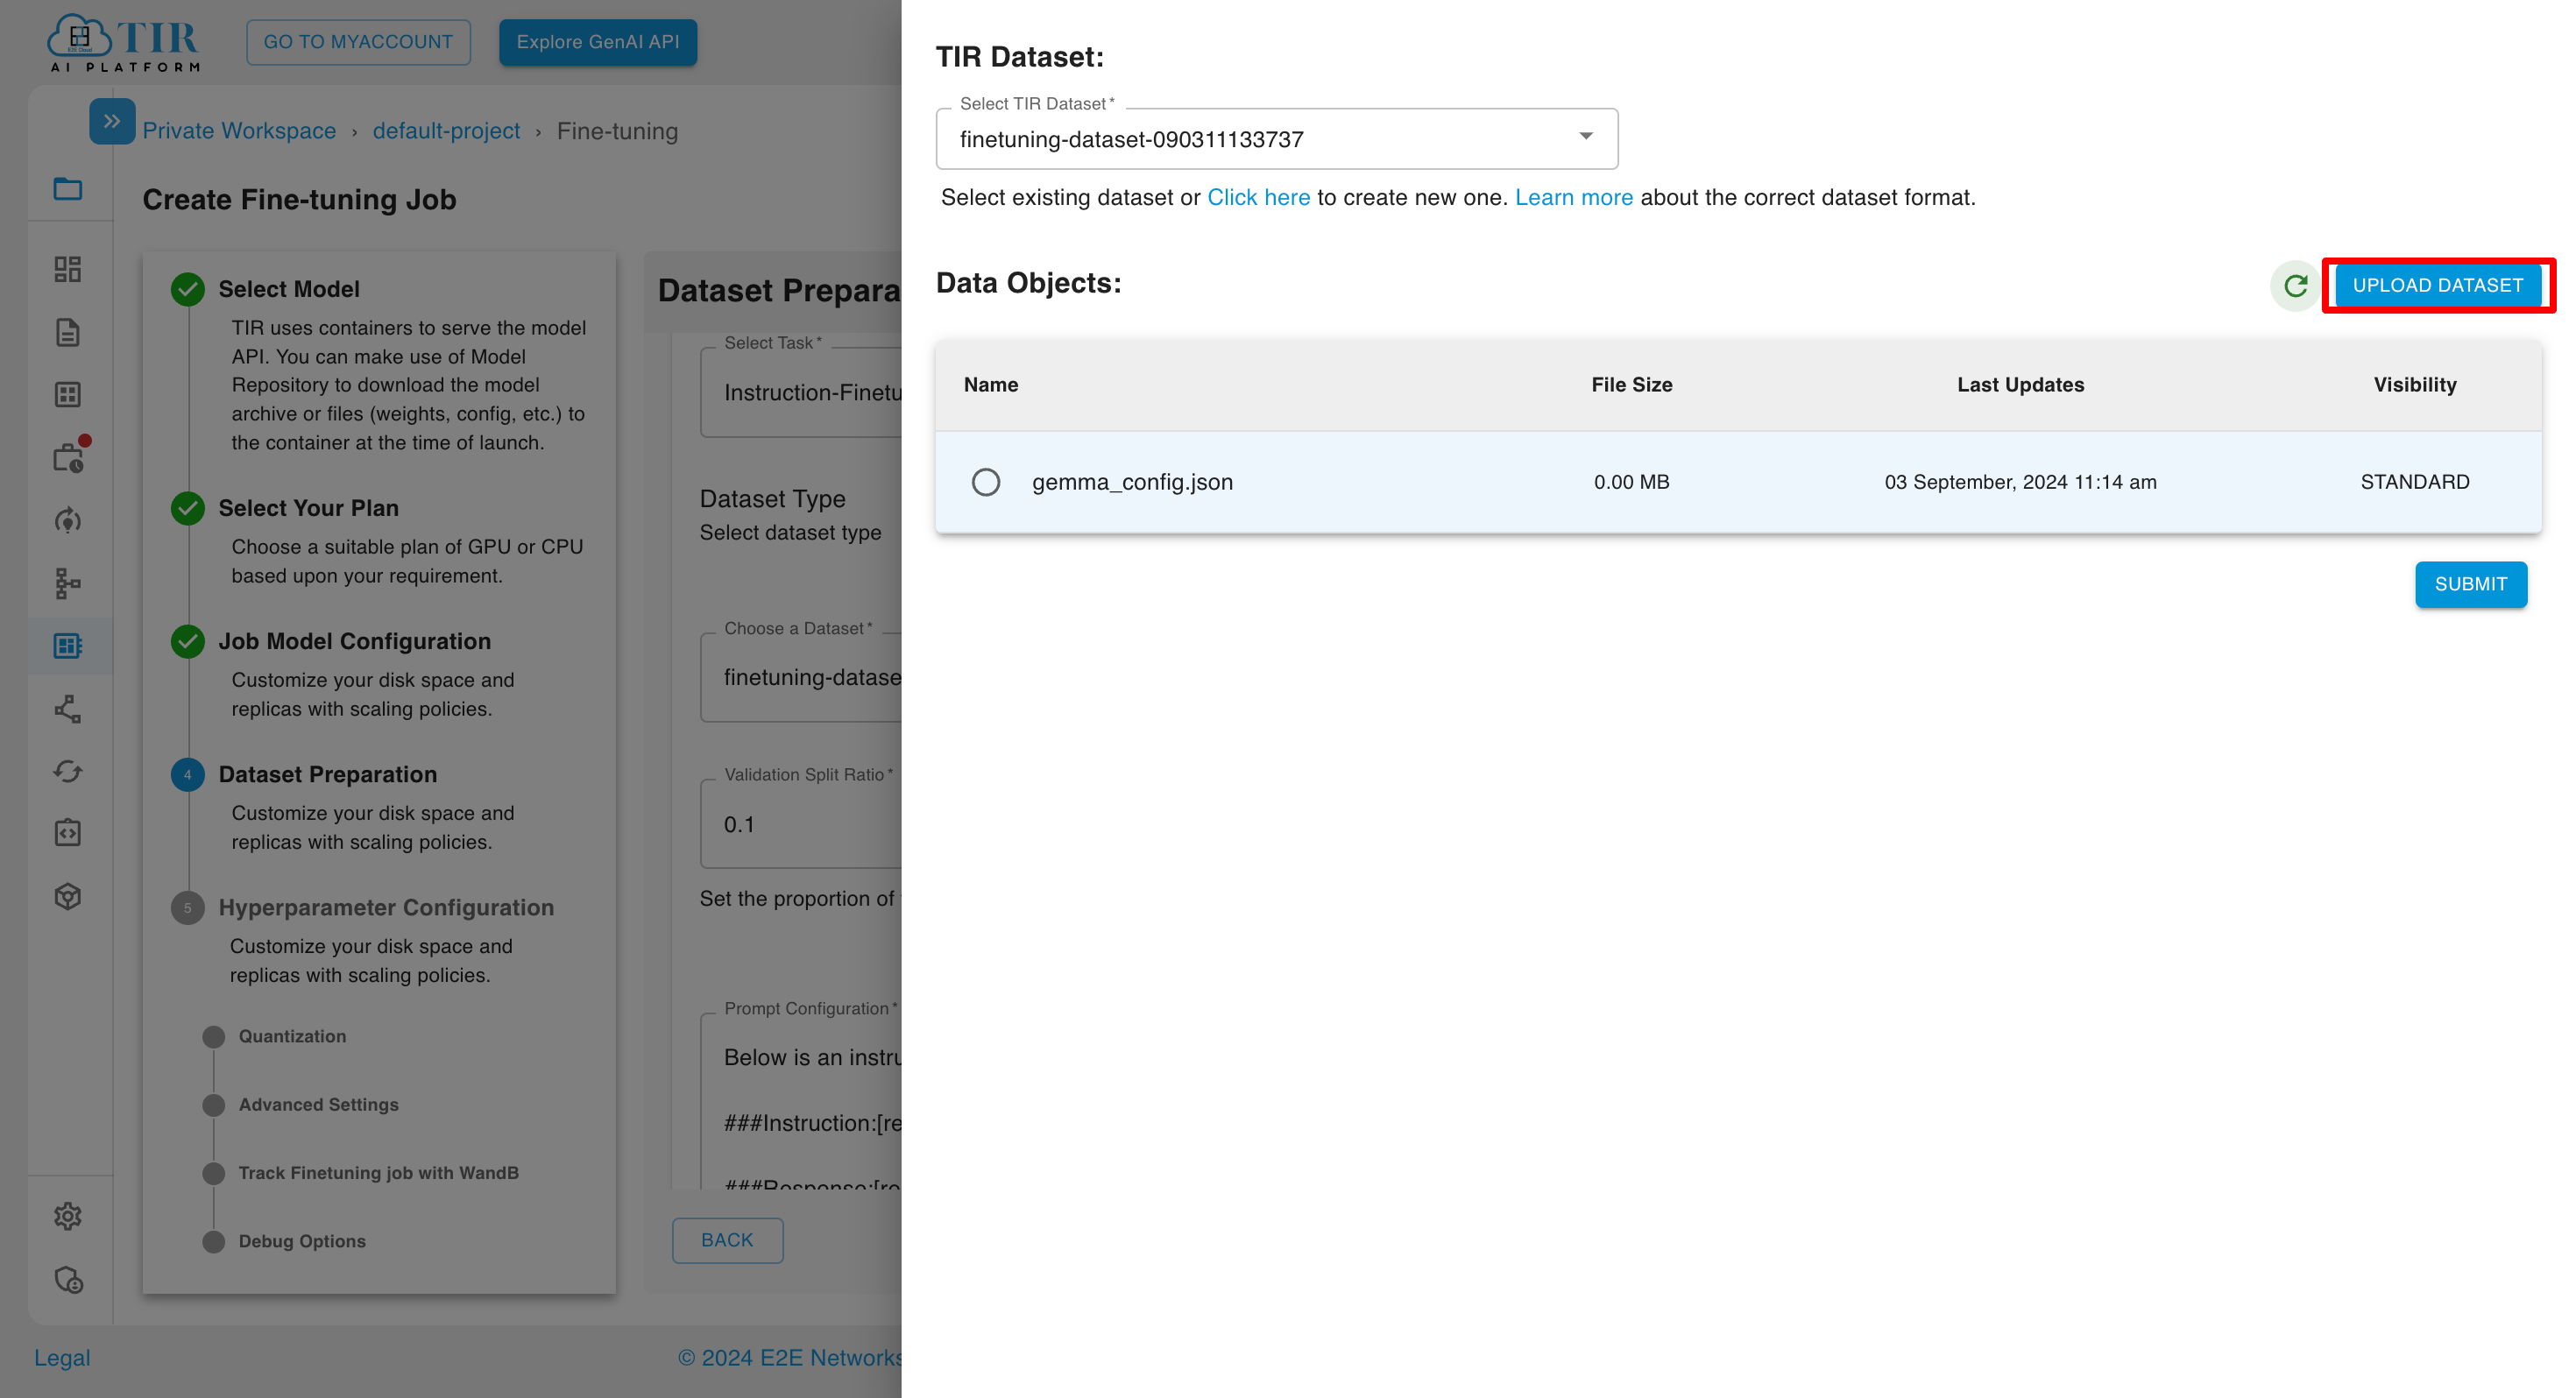Image resolution: width=2576 pixels, height=1398 pixels.
Task: Open the circular rocket sidebar icon
Action: click(68, 520)
